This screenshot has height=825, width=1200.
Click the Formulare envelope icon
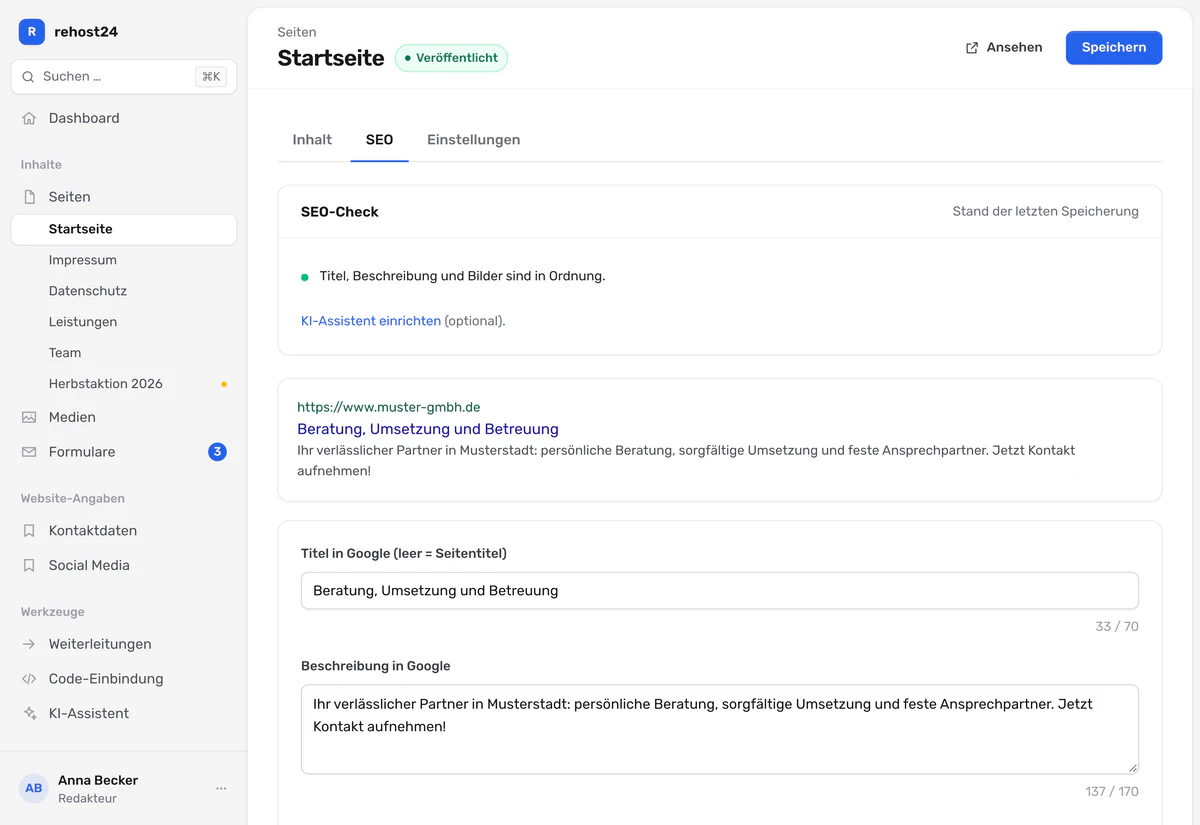[x=29, y=452]
